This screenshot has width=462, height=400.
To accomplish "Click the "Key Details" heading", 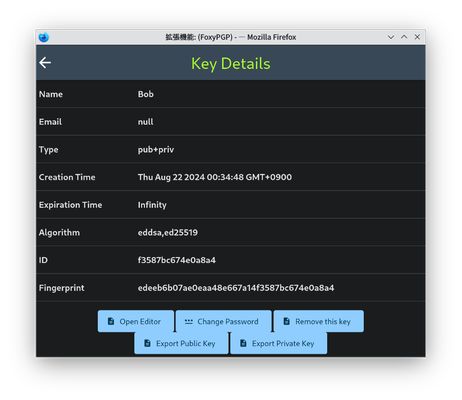I will pos(231,64).
